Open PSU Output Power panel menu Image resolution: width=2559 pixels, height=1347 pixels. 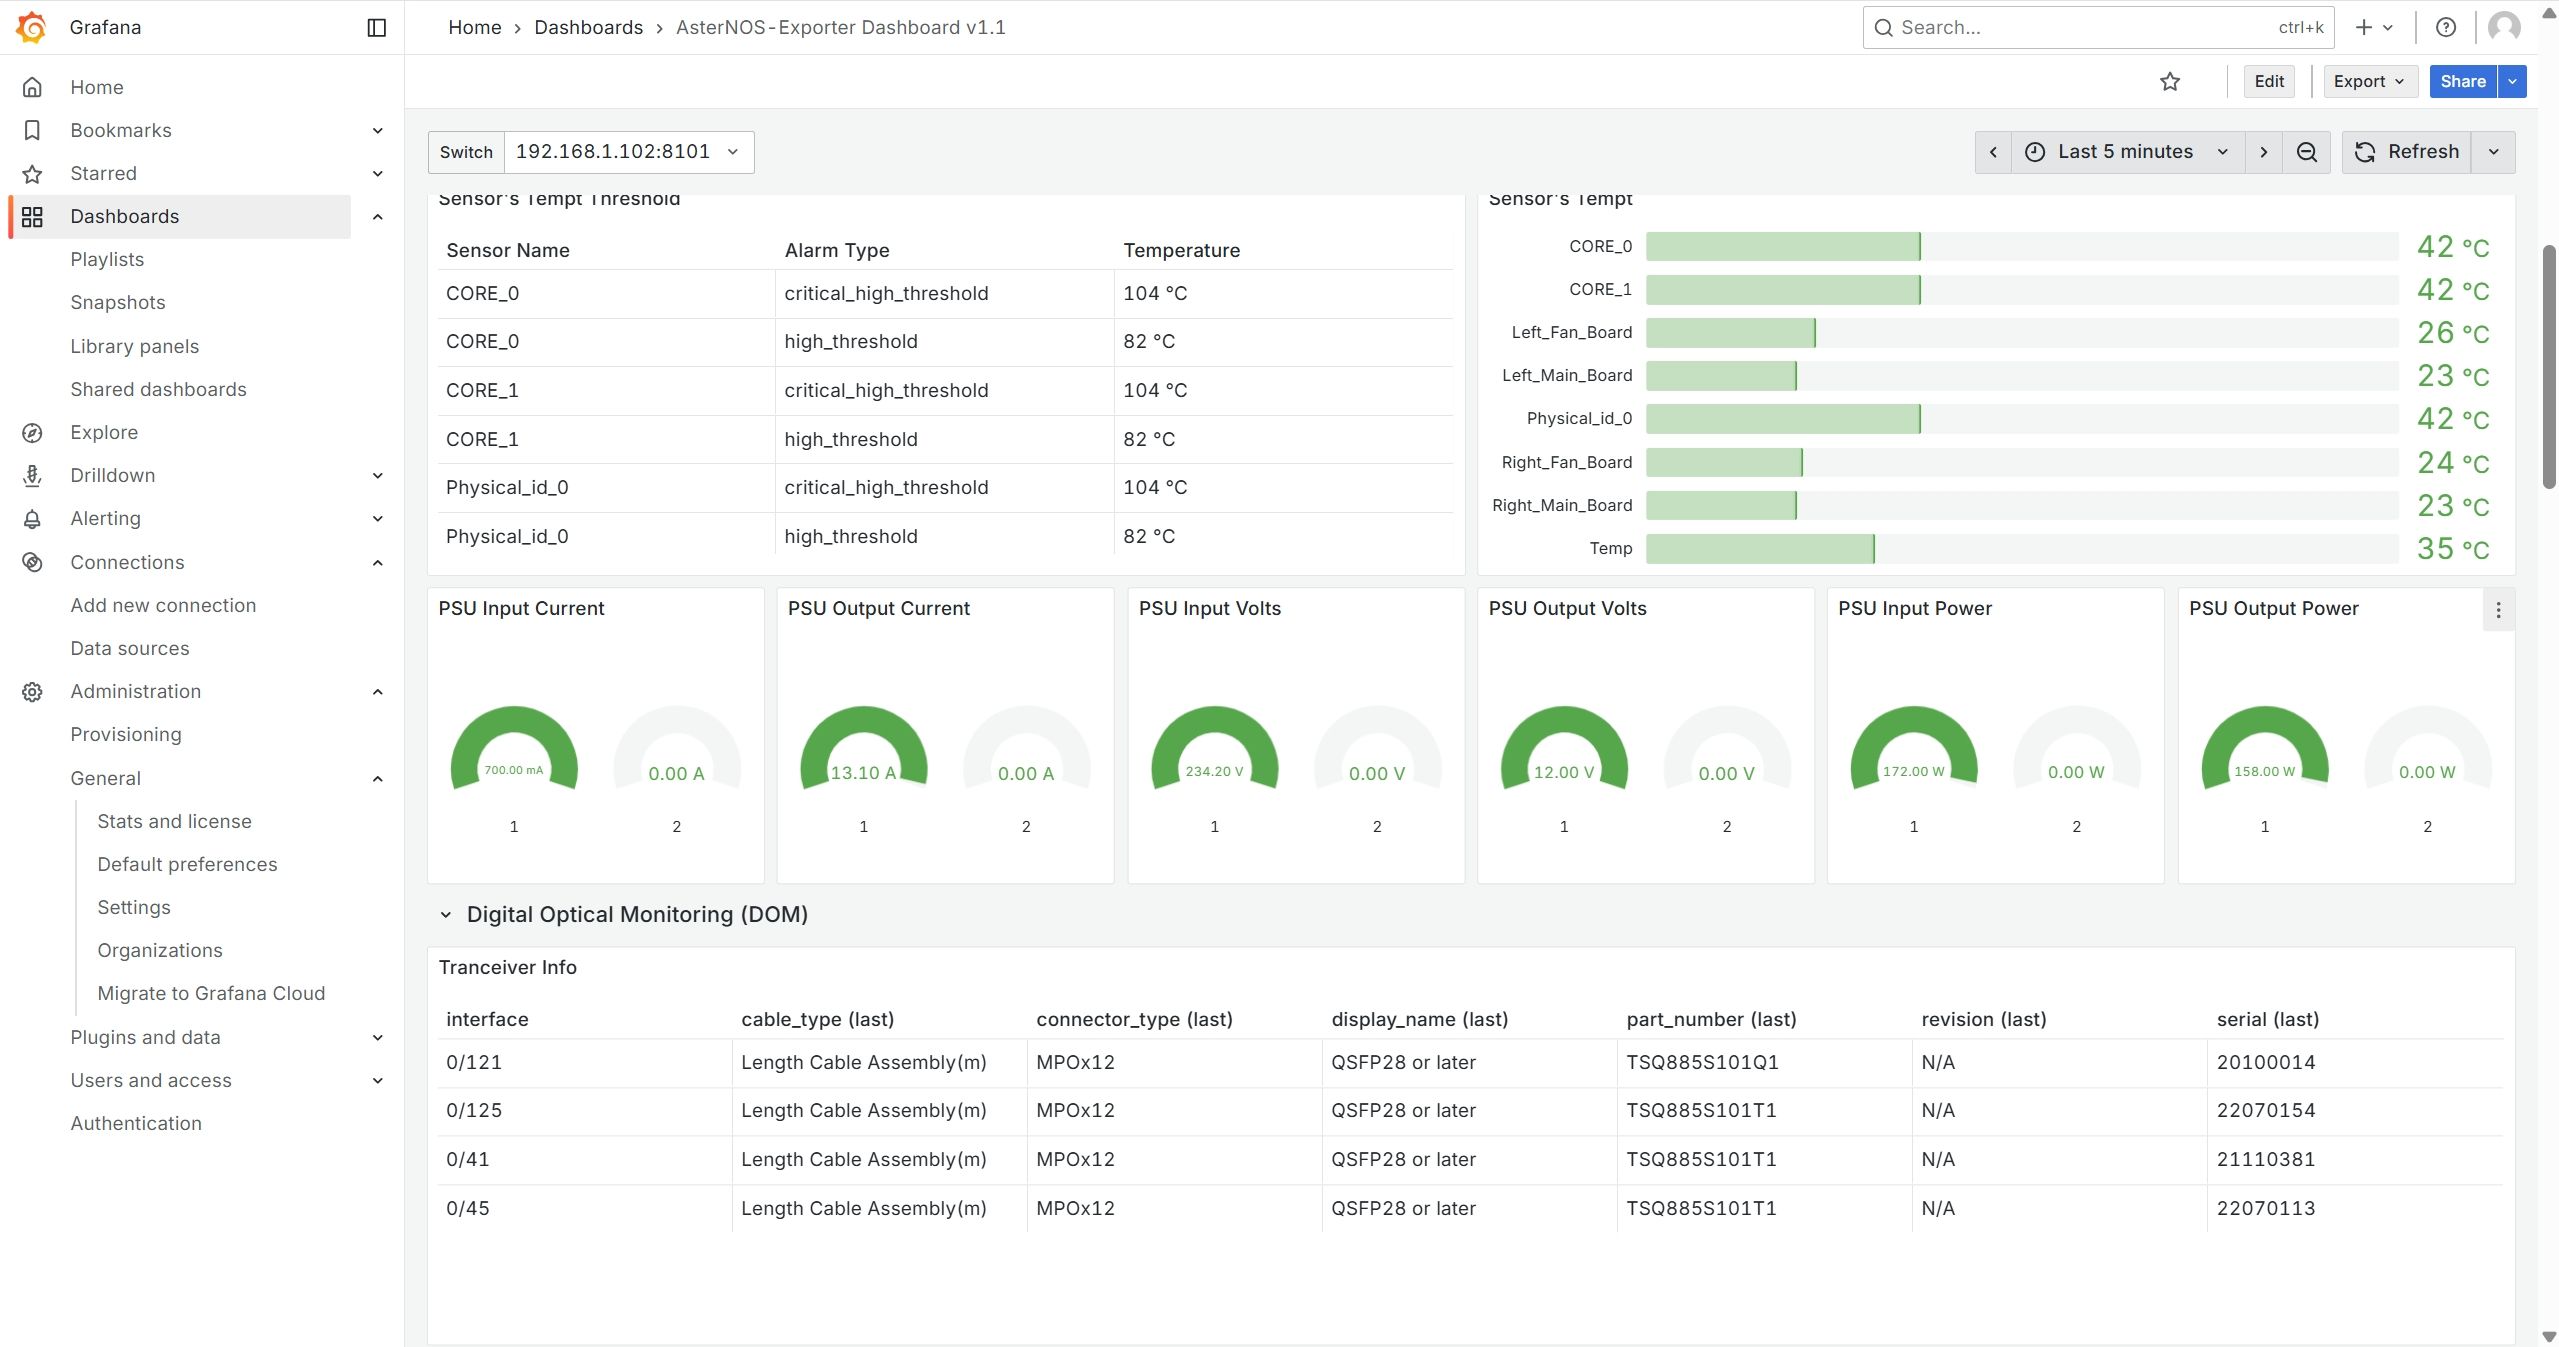pos(2497,610)
